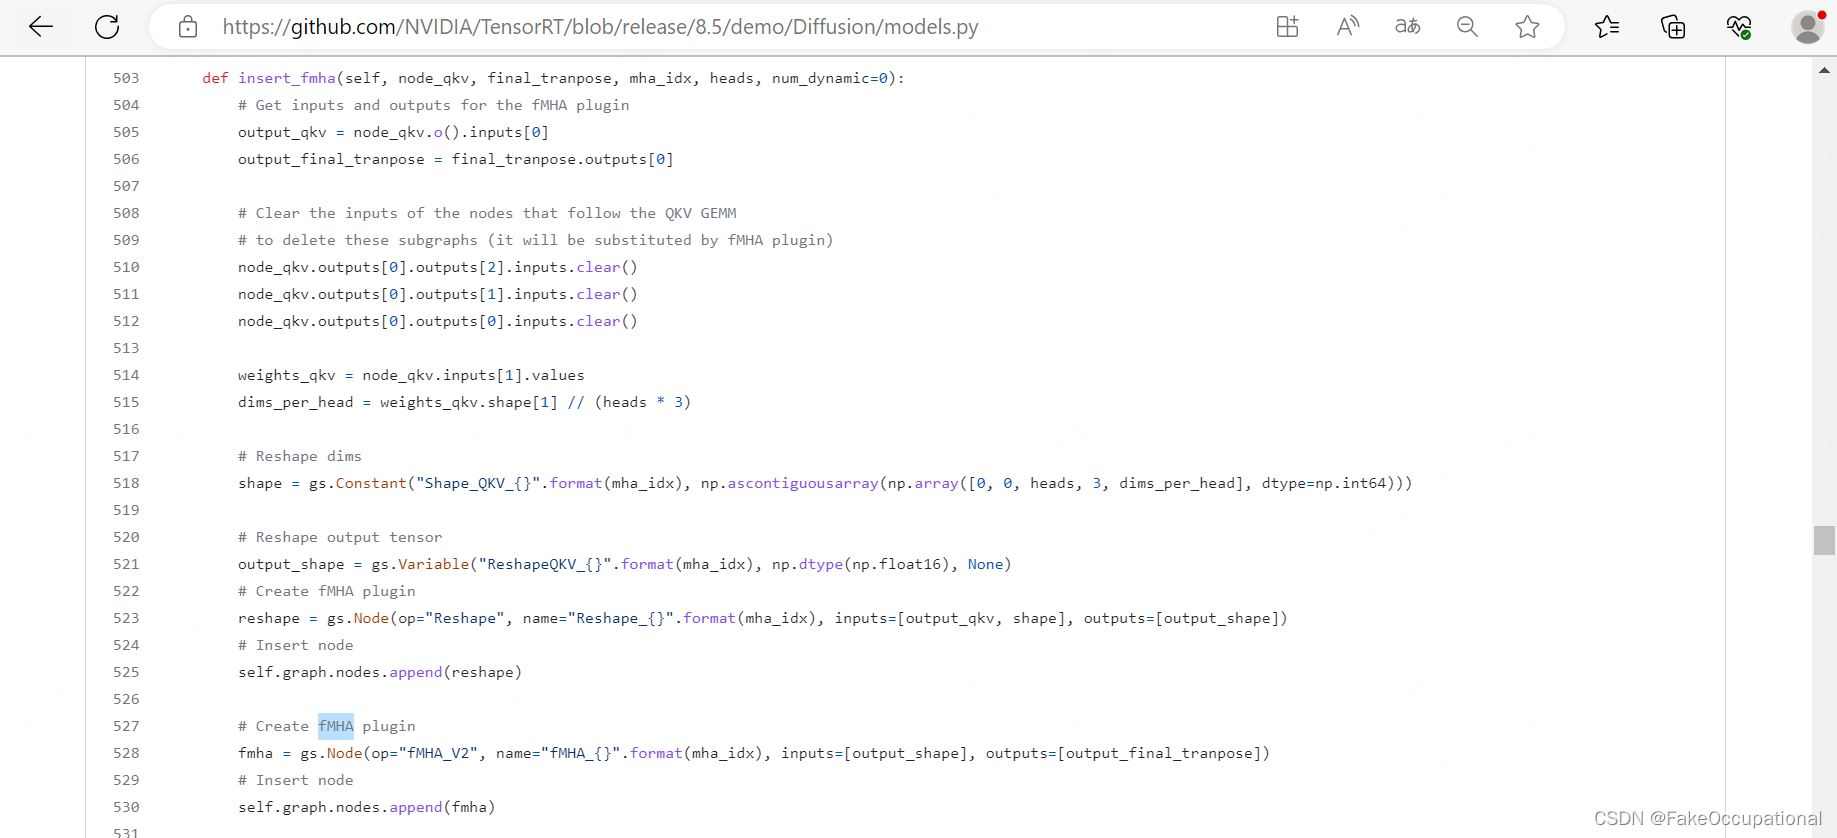Reload the GitHub page
Image resolution: width=1837 pixels, height=838 pixels.
pos(107,27)
